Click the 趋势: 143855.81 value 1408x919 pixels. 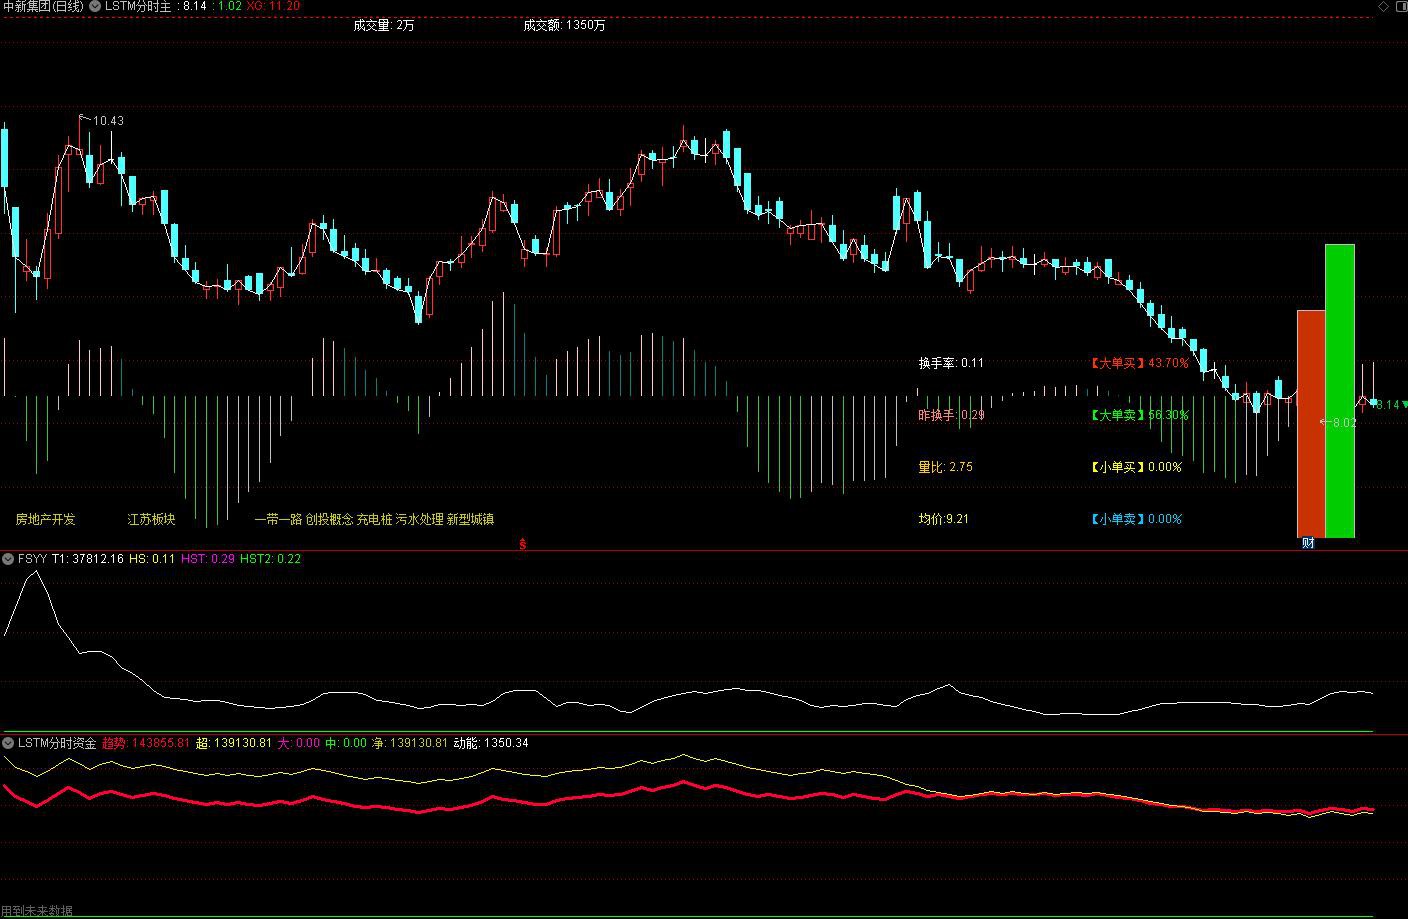146,743
